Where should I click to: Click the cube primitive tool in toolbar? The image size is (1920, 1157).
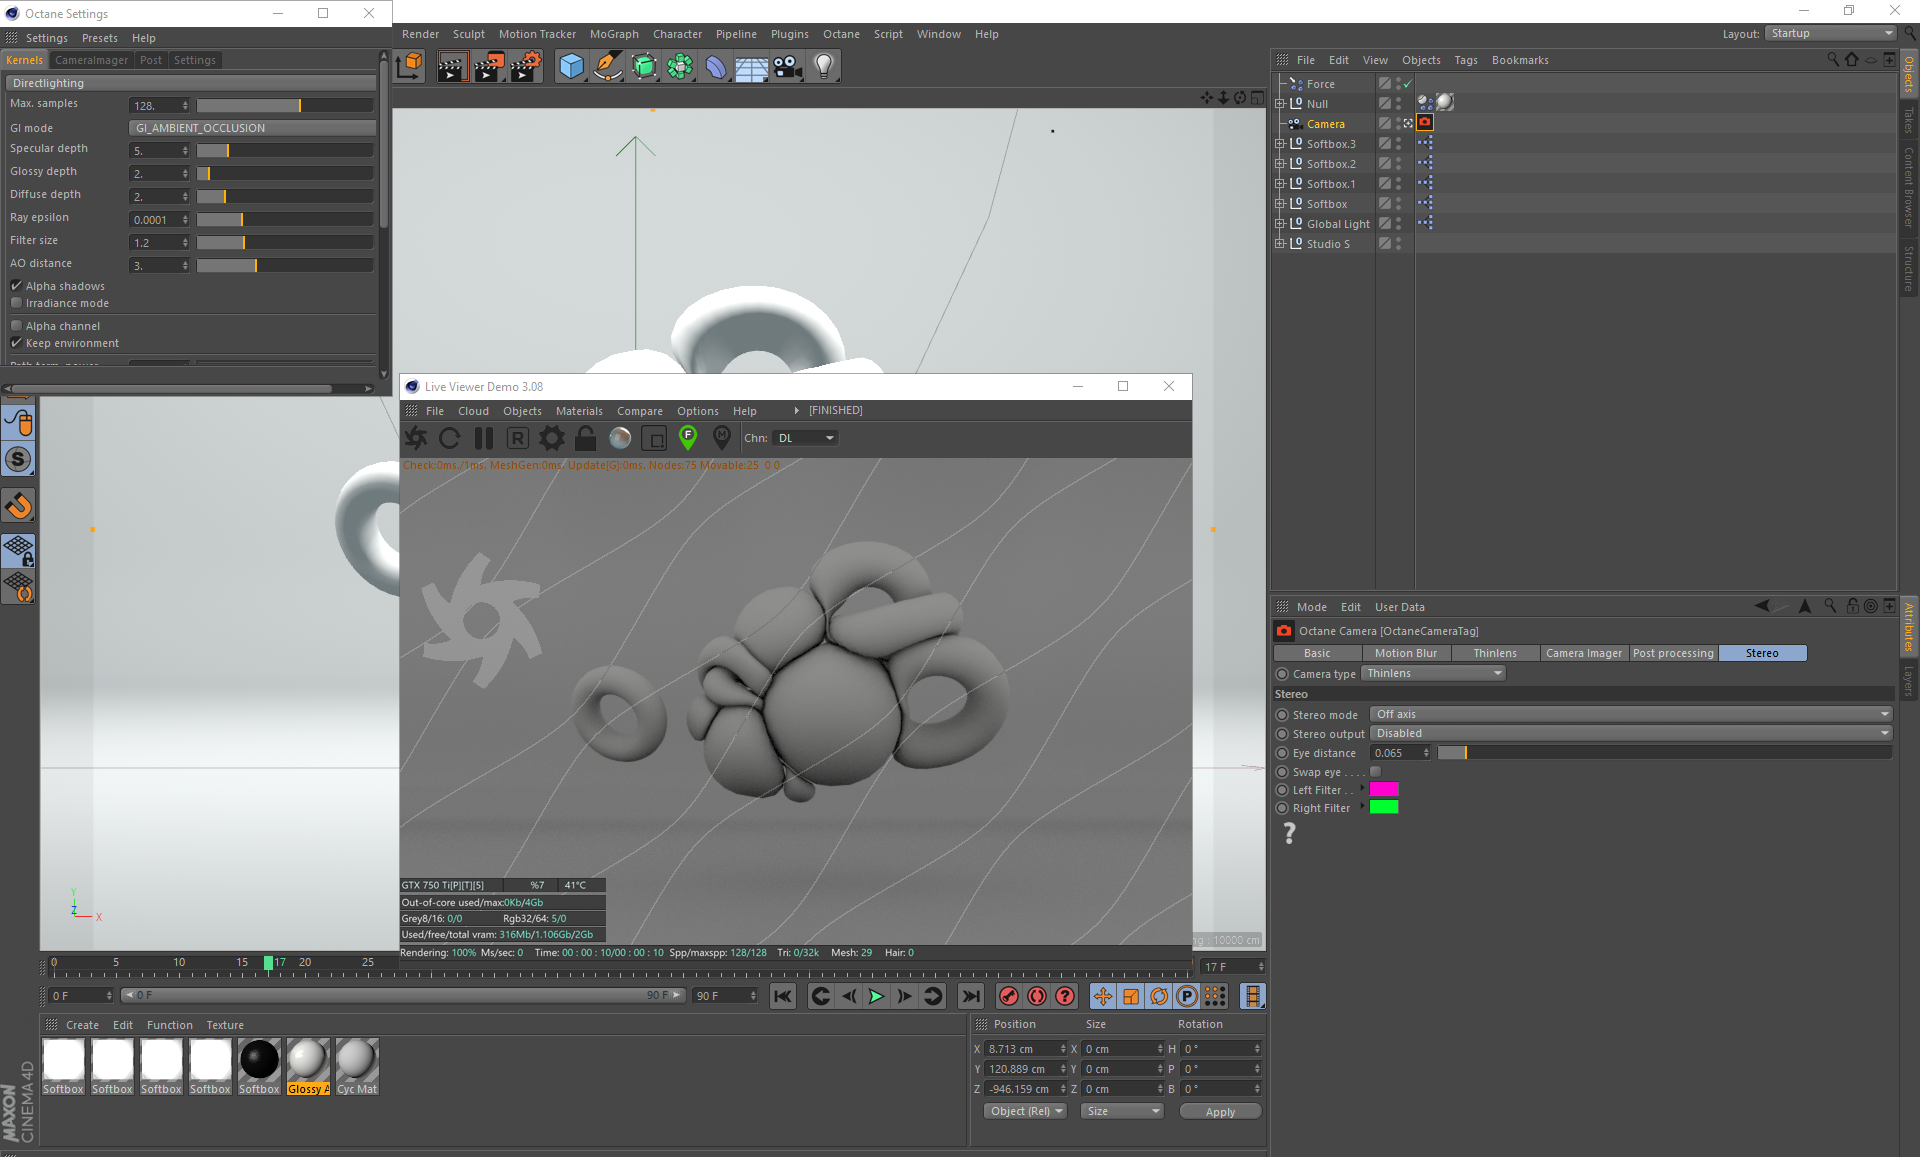[571, 67]
